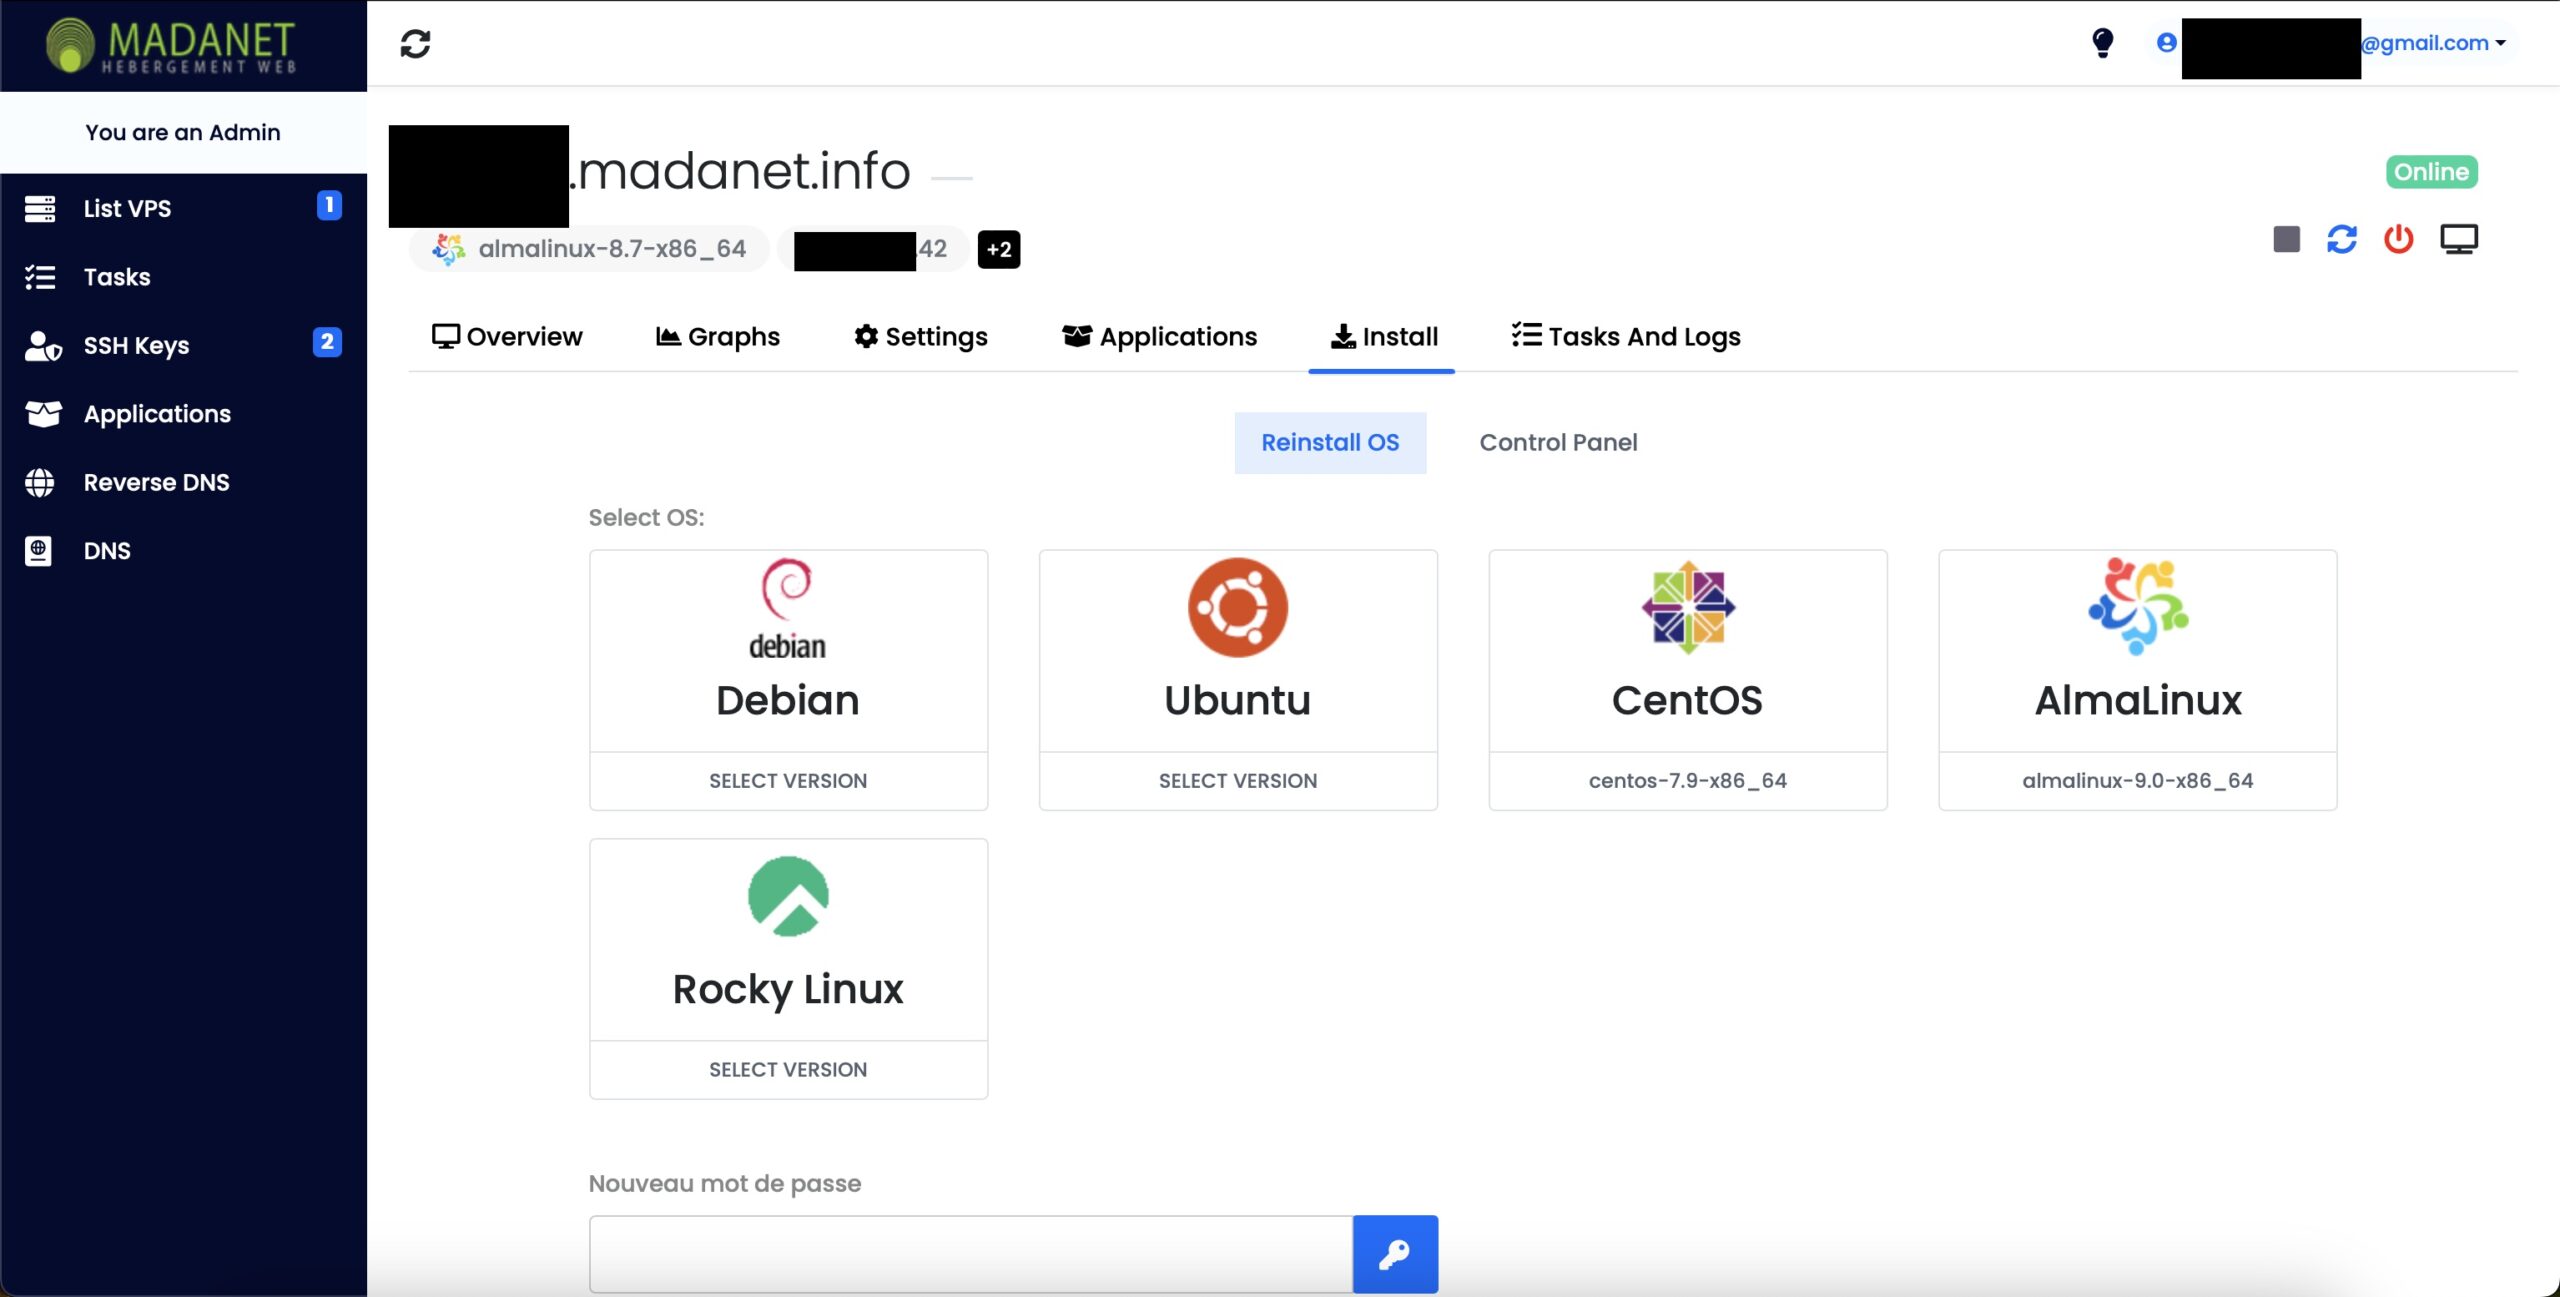Click the Nouveau mot de passe field
The width and height of the screenshot is (2560, 1297).
tap(971, 1254)
